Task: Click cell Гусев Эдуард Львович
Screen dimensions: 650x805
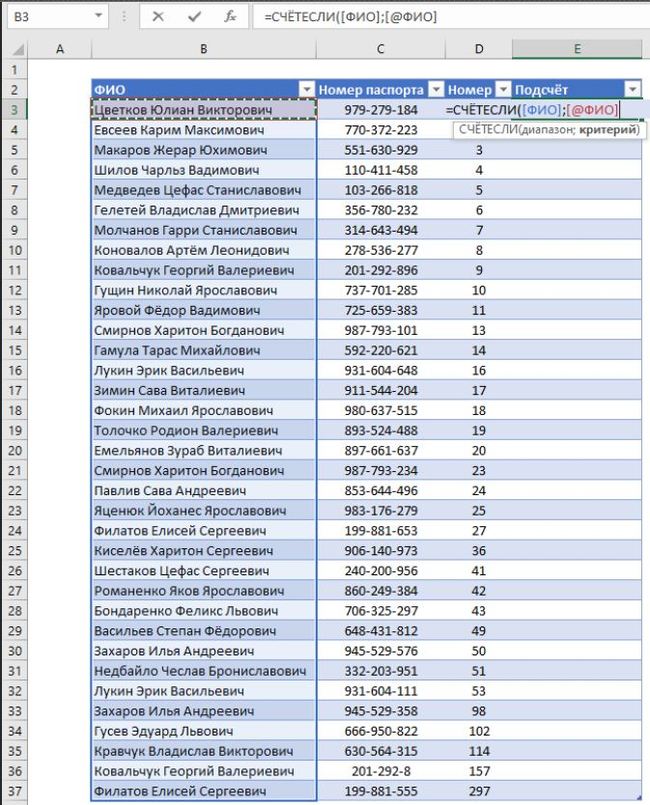Action: click(x=204, y=731)
